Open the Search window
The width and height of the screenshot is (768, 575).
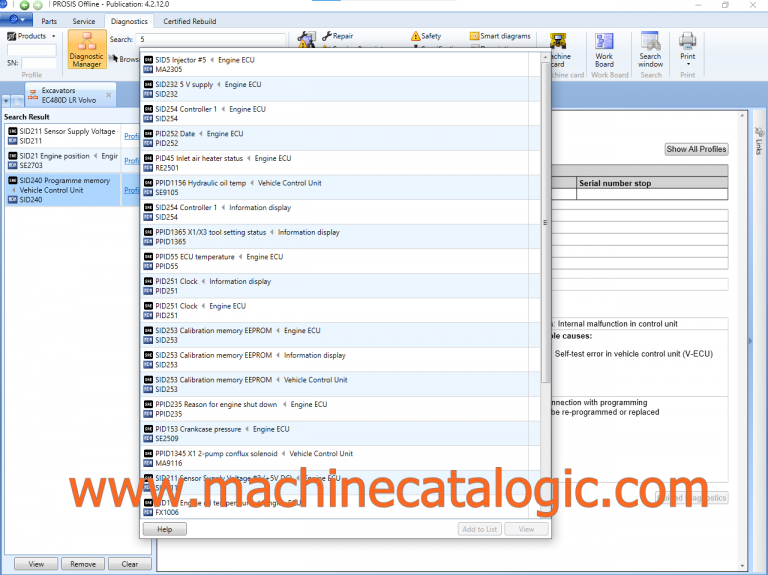point(650,50)
